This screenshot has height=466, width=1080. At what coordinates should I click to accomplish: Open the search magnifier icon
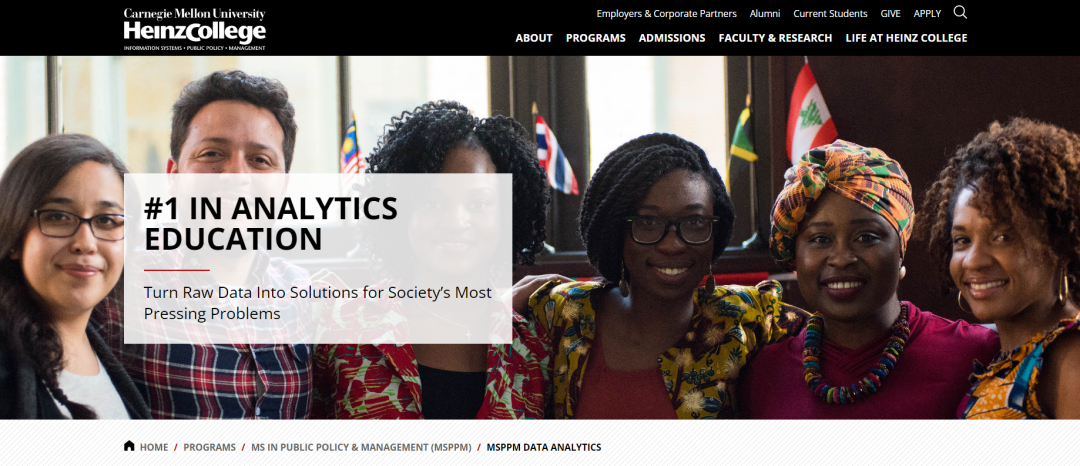coord(960,12)
